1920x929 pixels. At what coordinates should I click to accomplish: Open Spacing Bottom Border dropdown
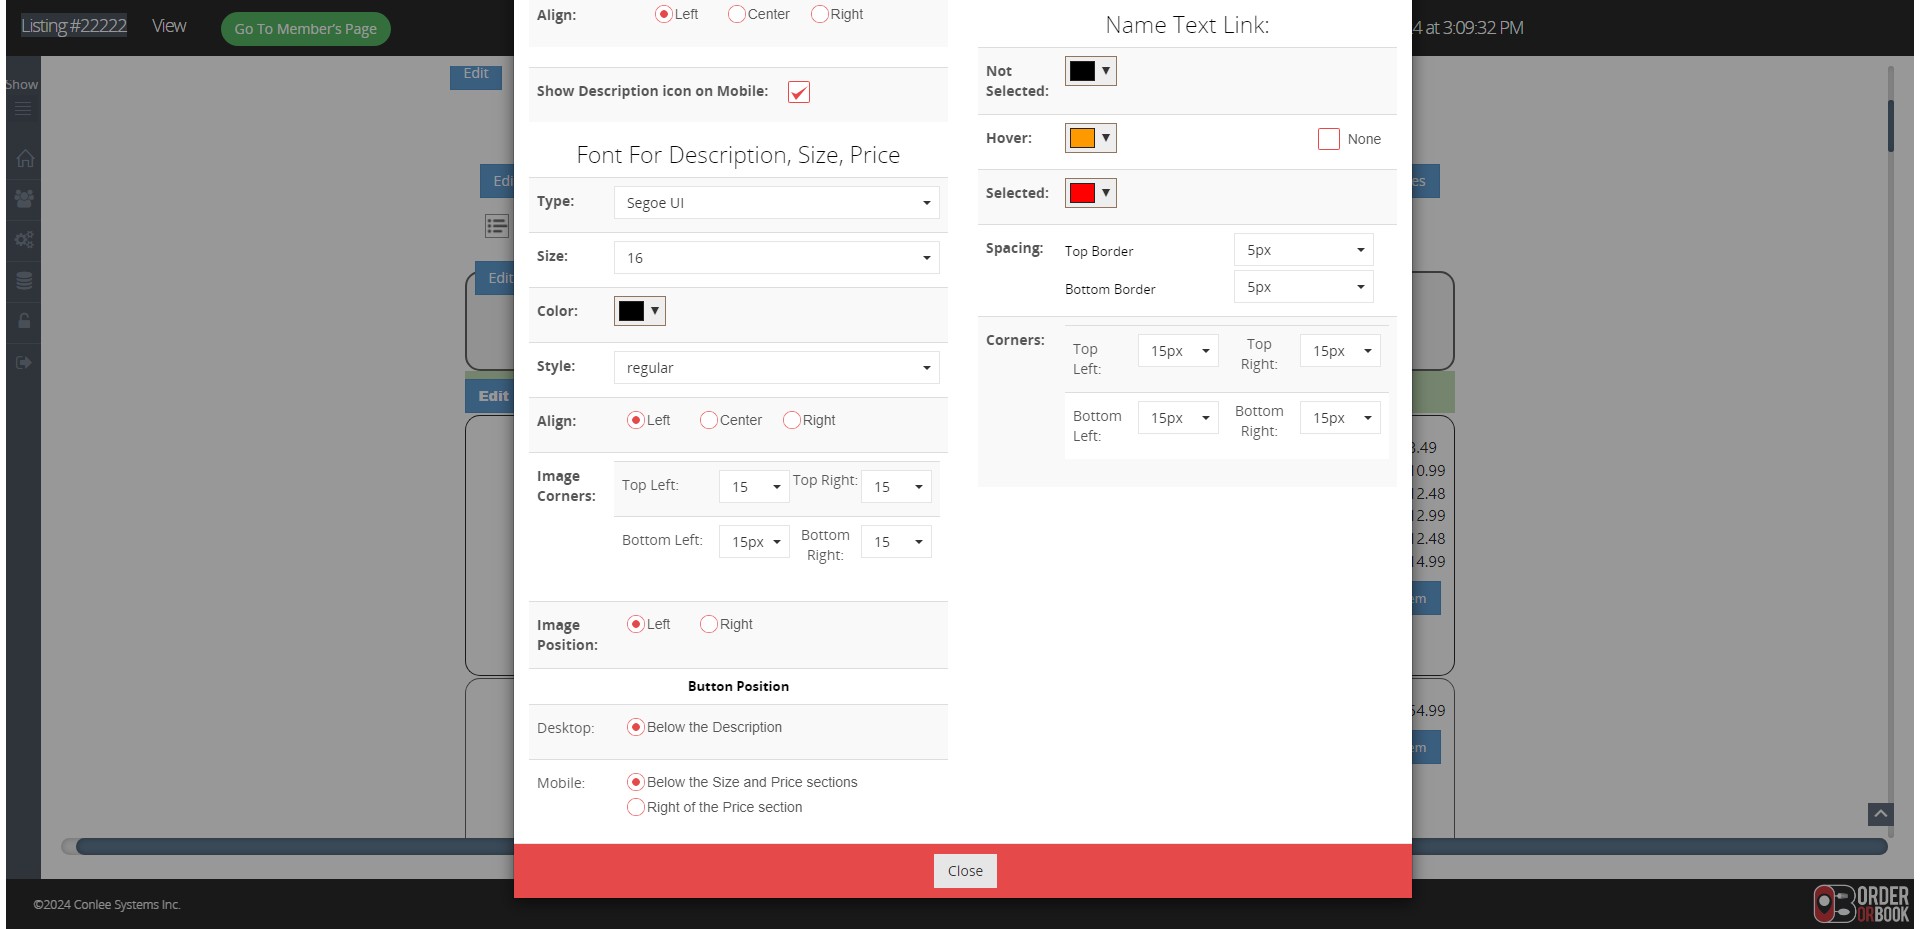(1304, 286)
